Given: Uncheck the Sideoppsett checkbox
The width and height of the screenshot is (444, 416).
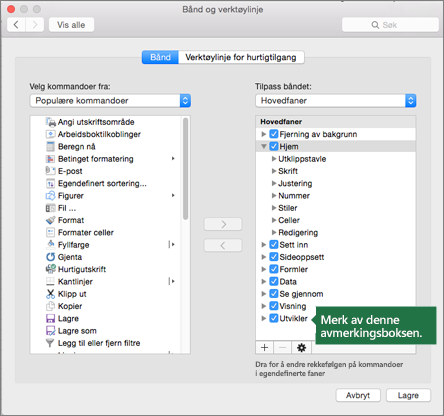Looking at the screenshot, I should pyautogui.click(x=274, y=257).
